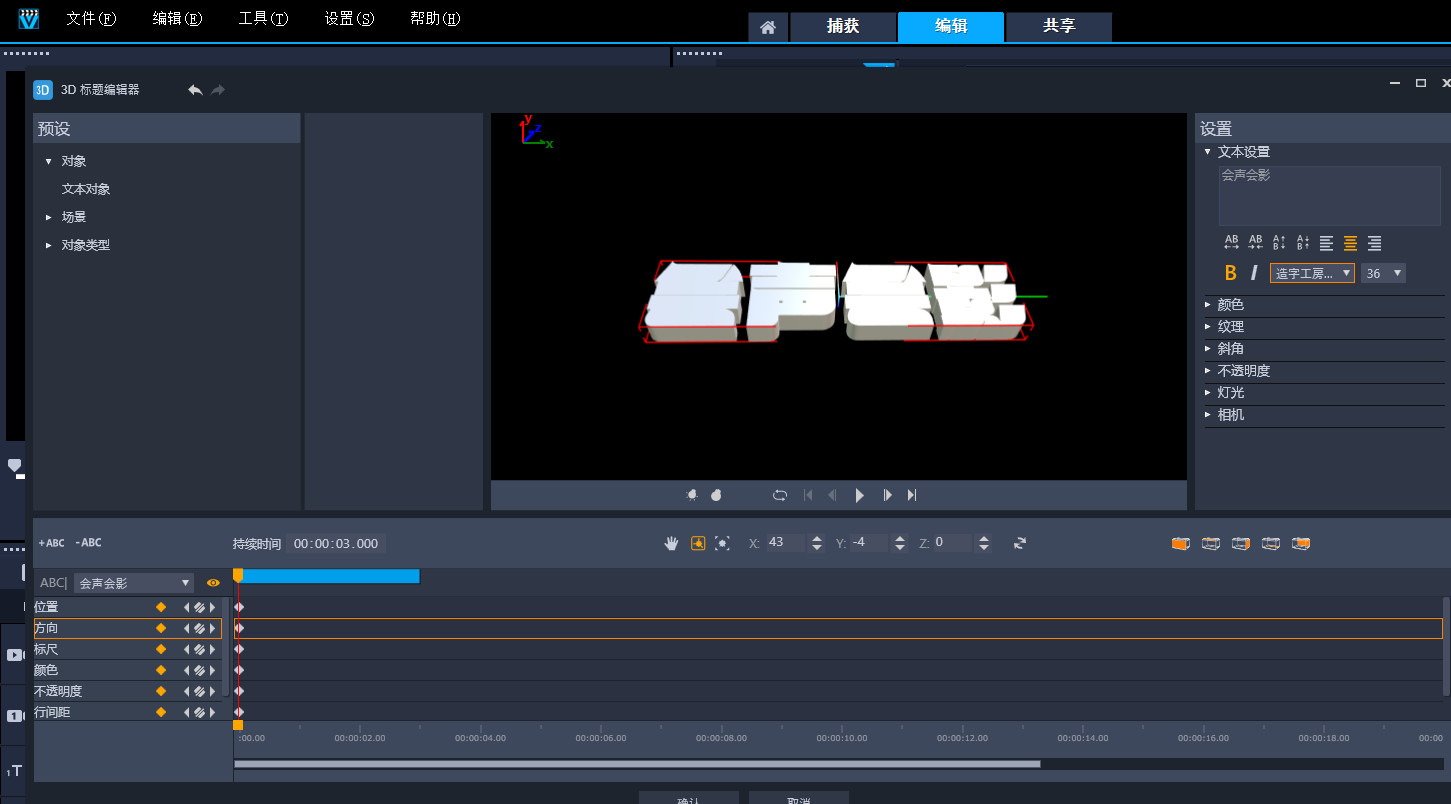Open the font size 36 dropdown

1383,273
